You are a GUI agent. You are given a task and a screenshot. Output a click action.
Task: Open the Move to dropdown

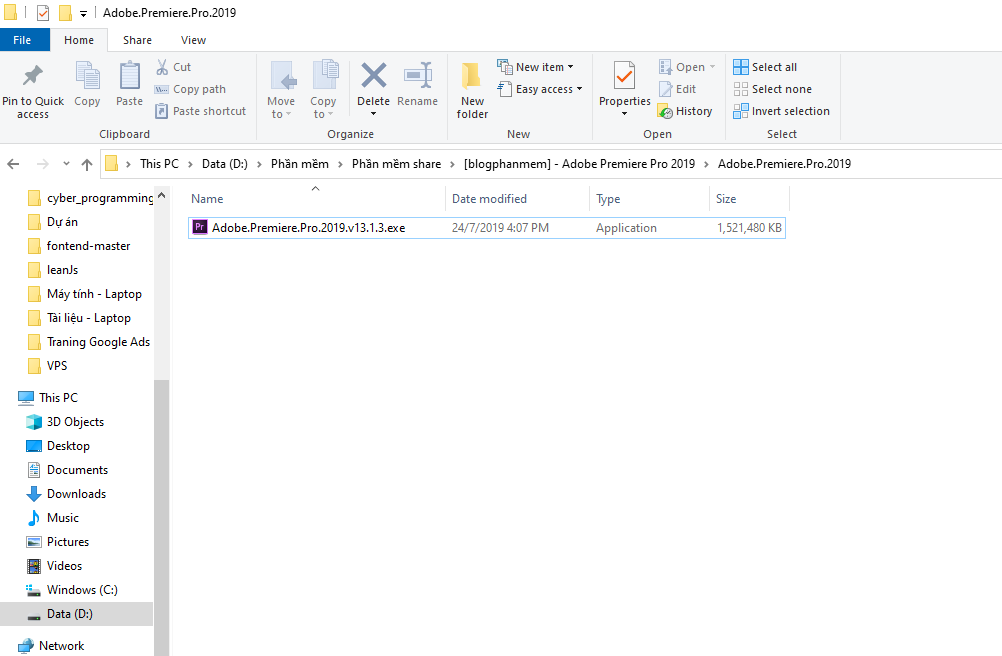pyautogui.click(x=281, y=89)
